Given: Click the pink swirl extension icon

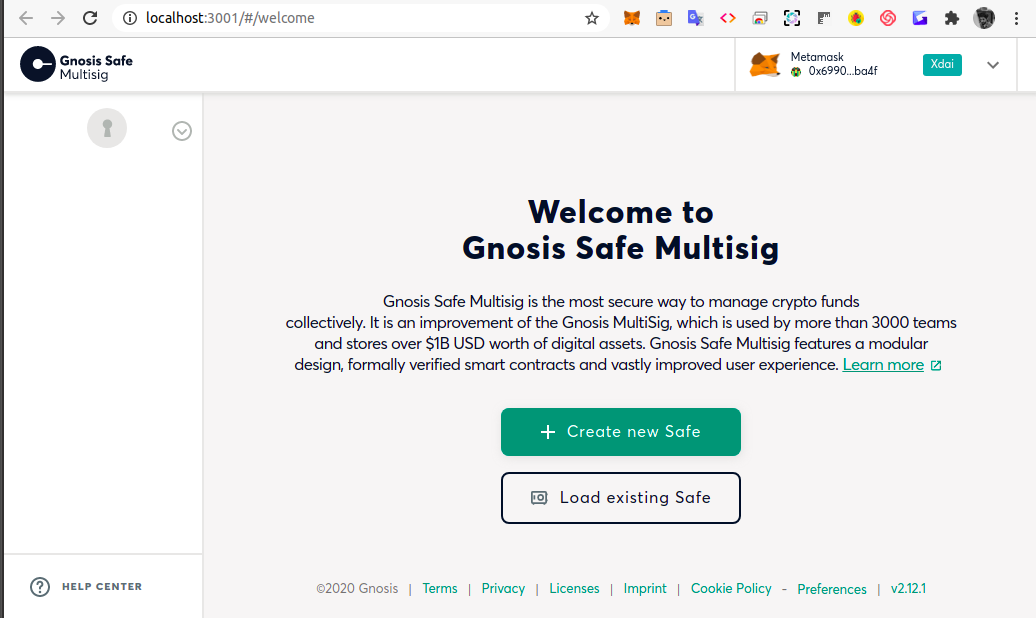Looking at the screenshot, I should [x=887, y=18].
